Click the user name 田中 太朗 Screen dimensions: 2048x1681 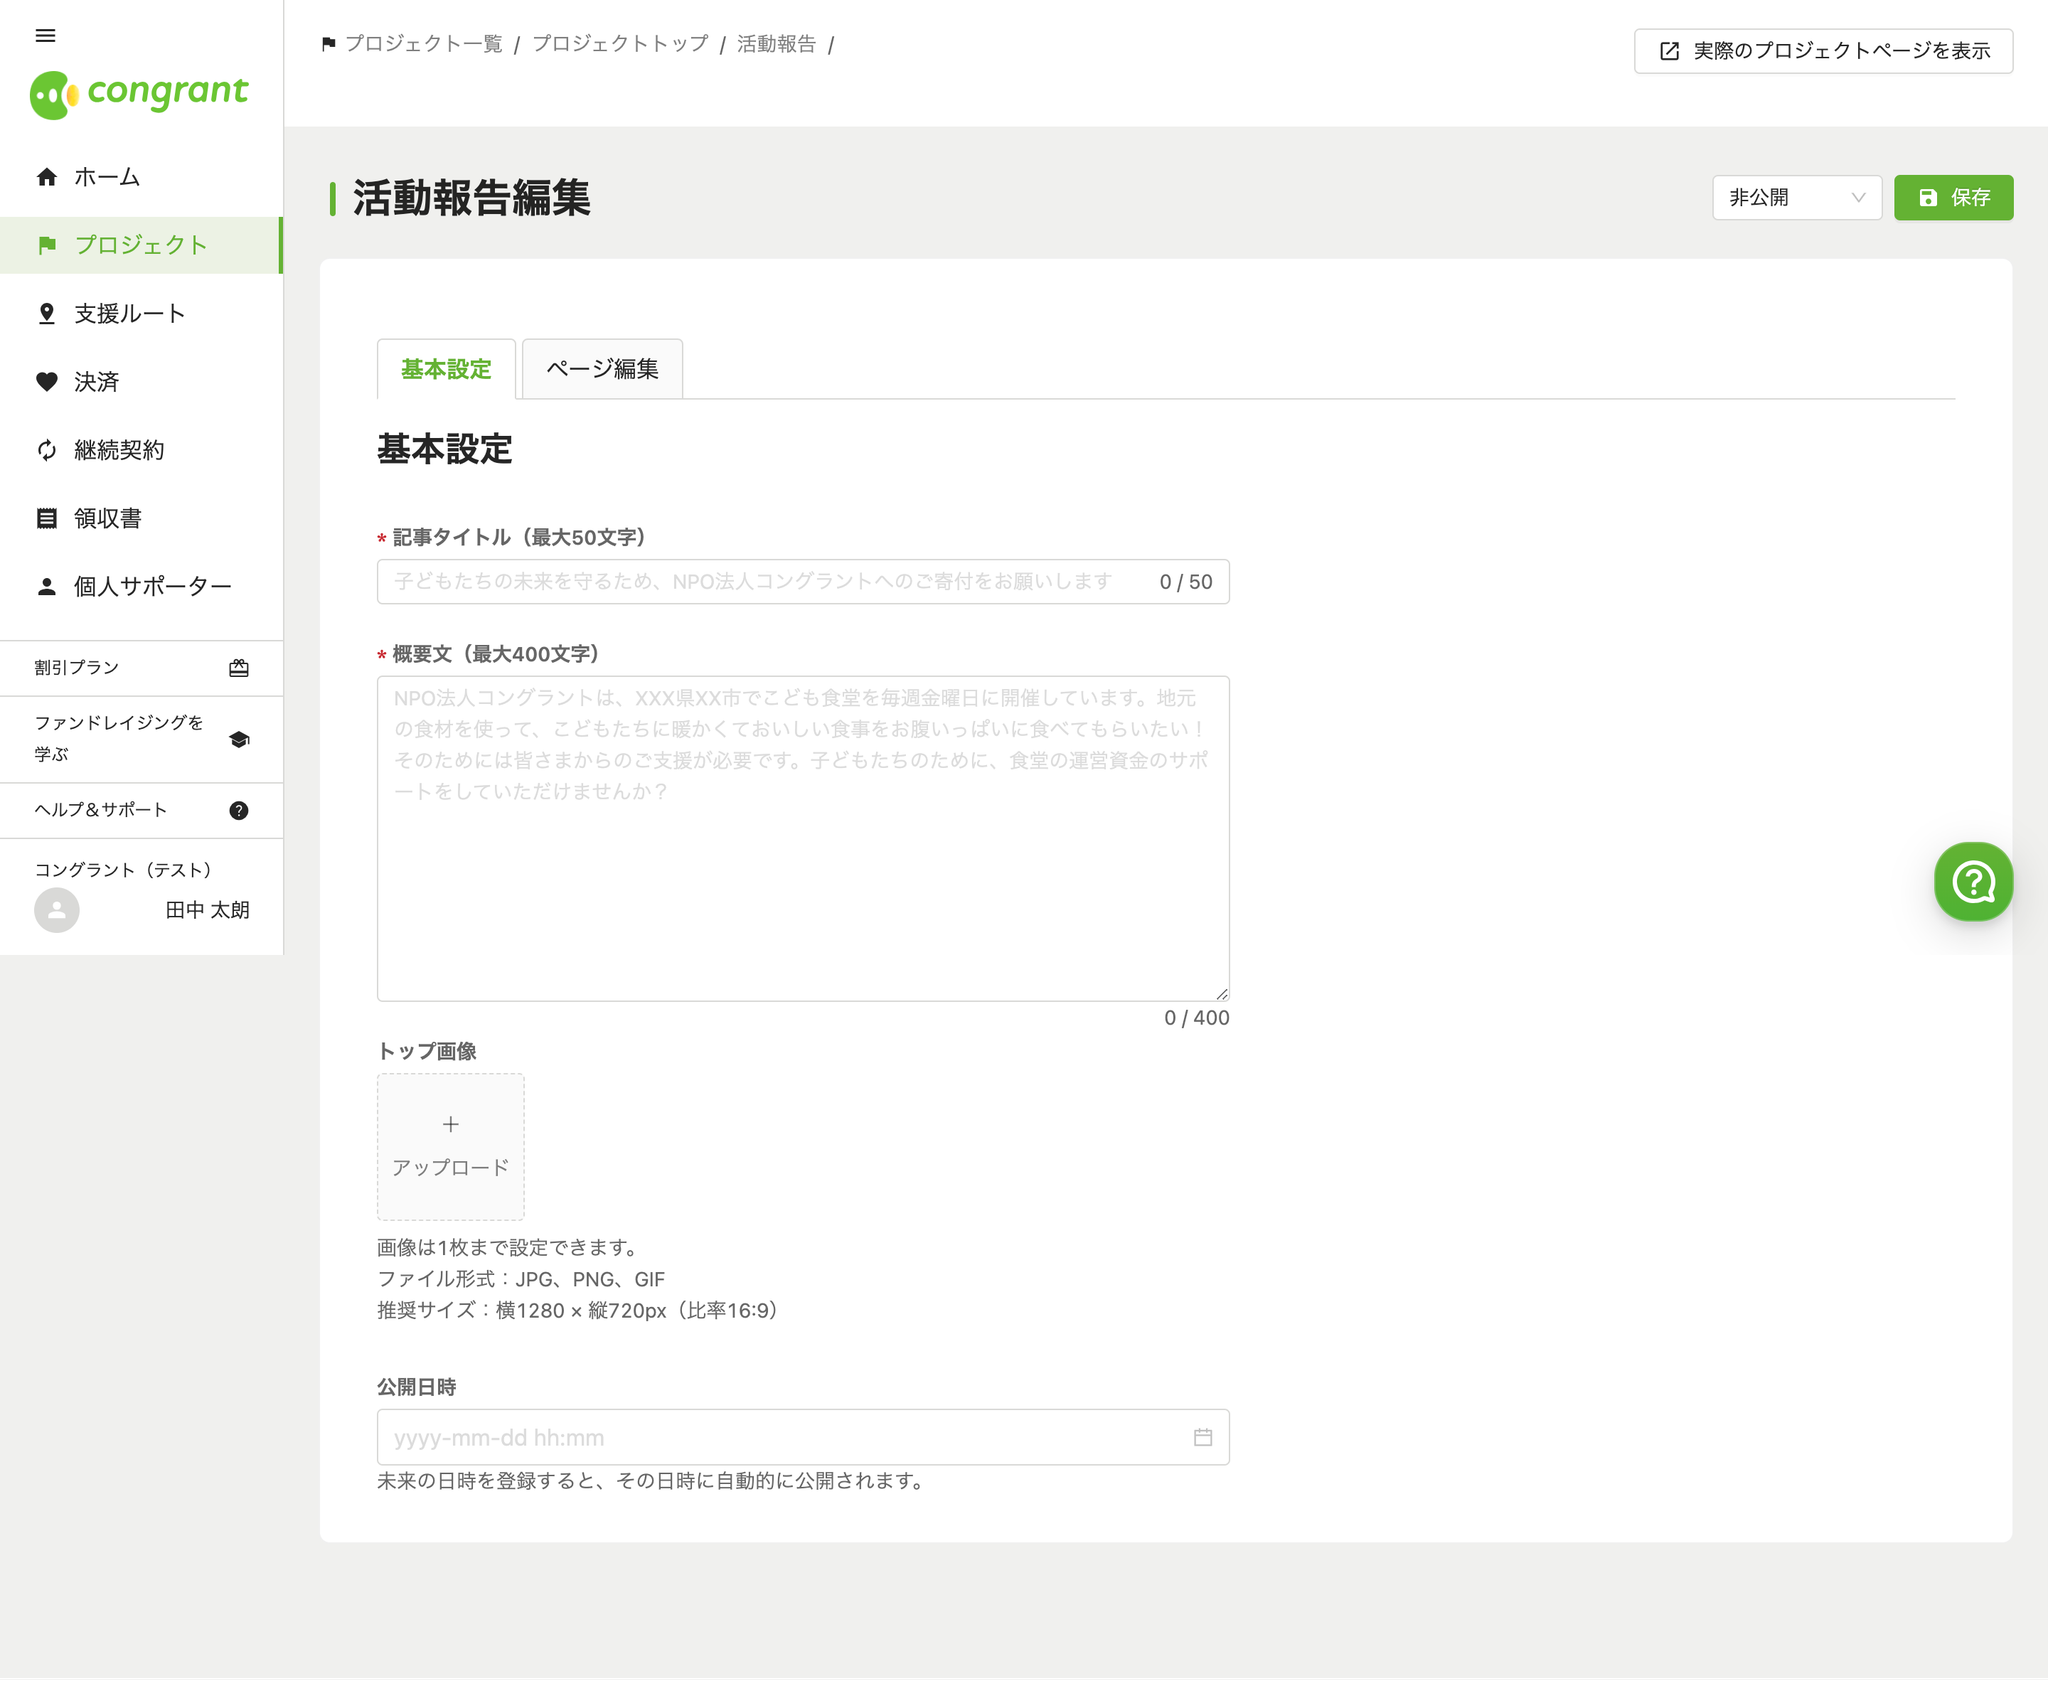pos(208,910)
